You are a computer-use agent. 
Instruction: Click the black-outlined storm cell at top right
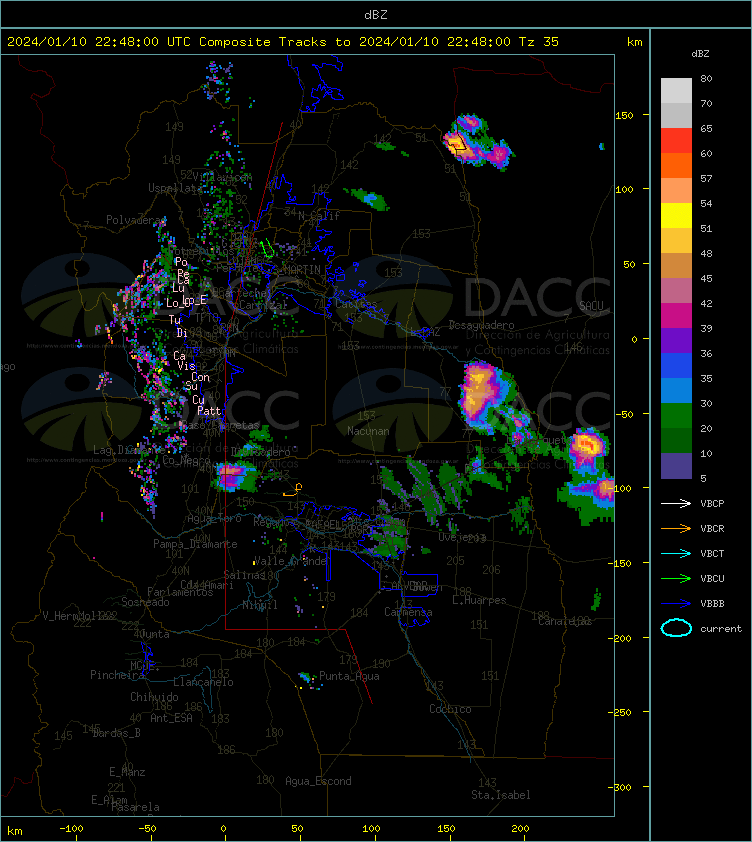pyautogui.click(x=458, y=143)
